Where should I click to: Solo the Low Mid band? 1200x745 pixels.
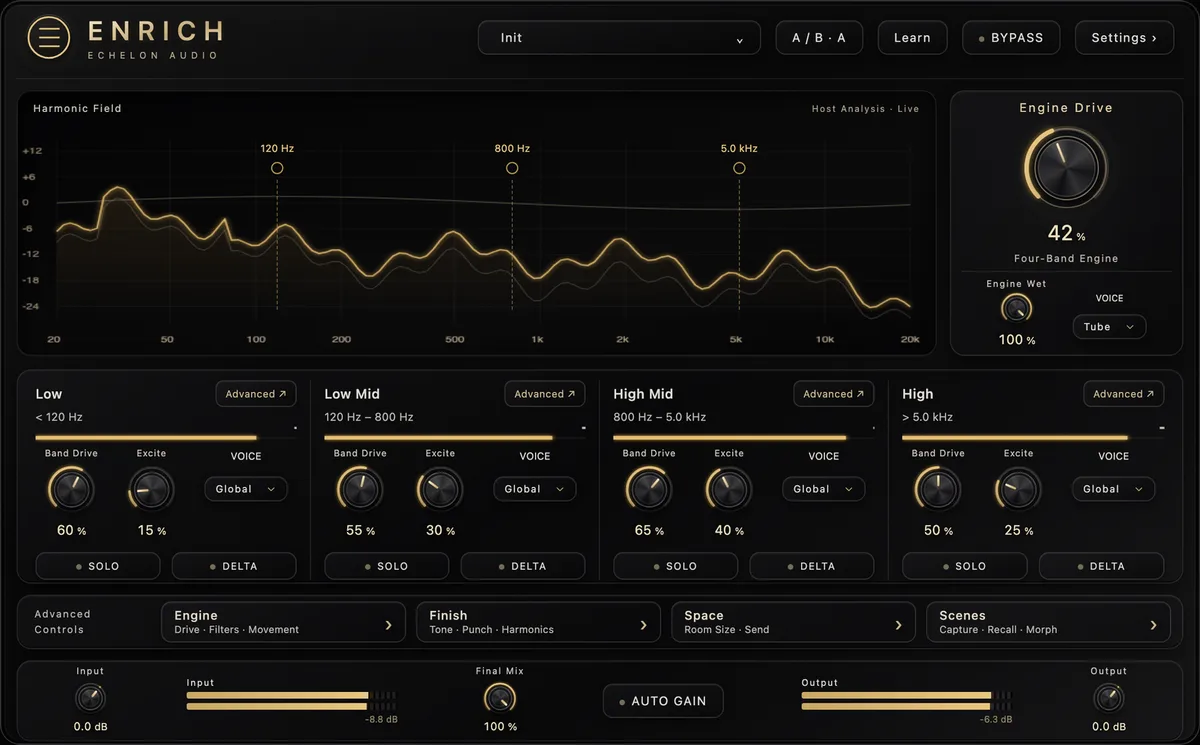tap(387, 566)
